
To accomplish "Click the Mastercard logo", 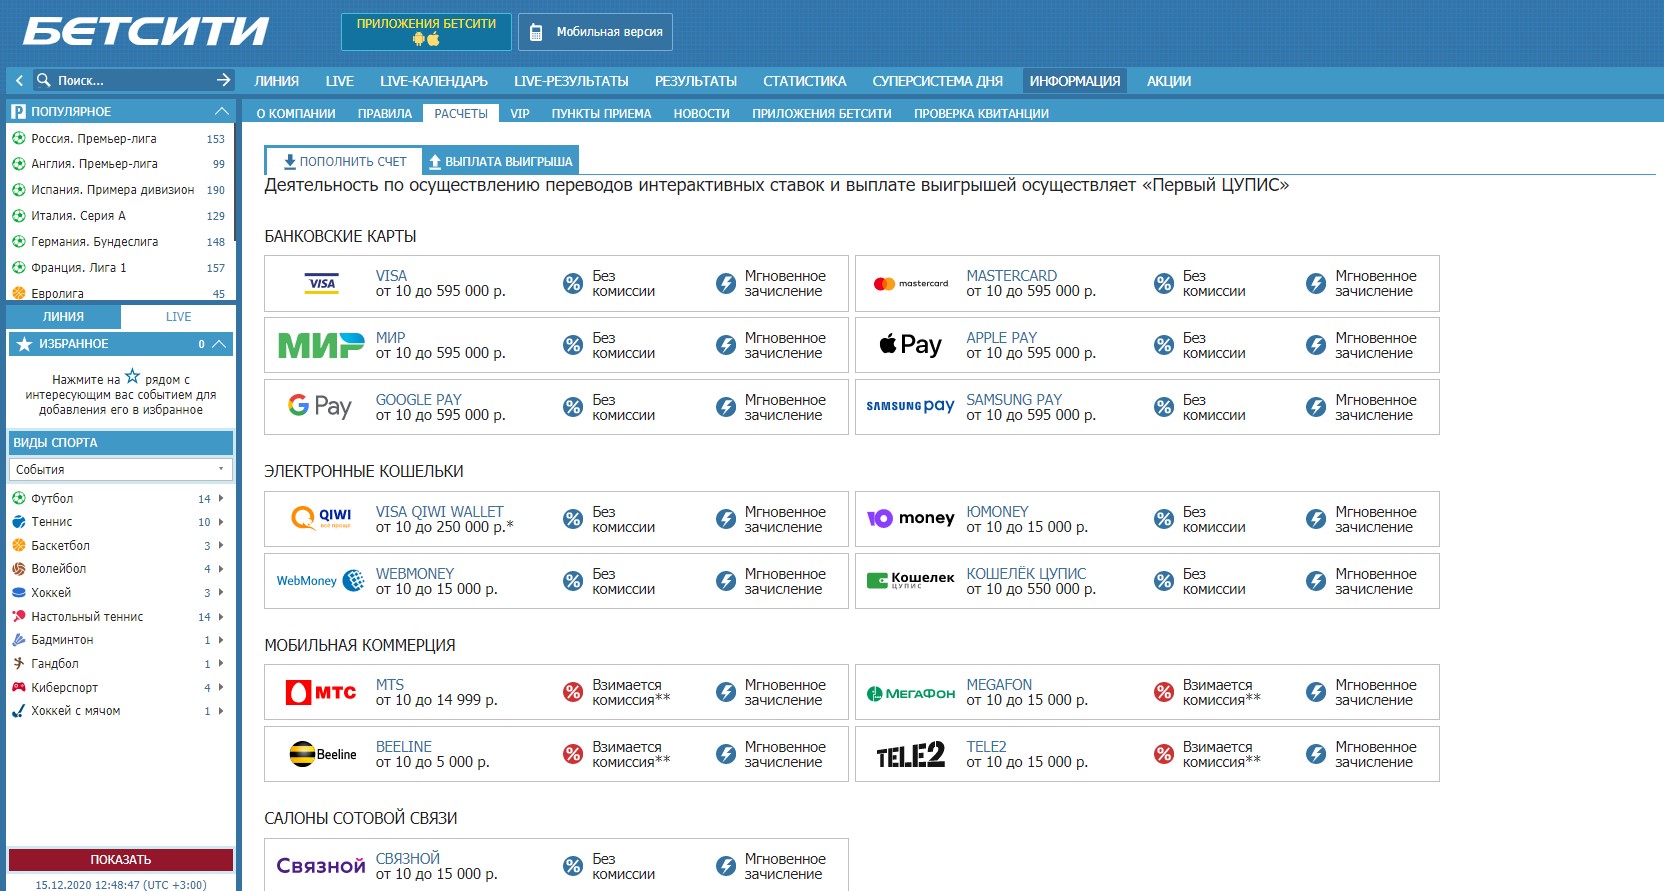I will pyautogui.click(x=911, y=284).
